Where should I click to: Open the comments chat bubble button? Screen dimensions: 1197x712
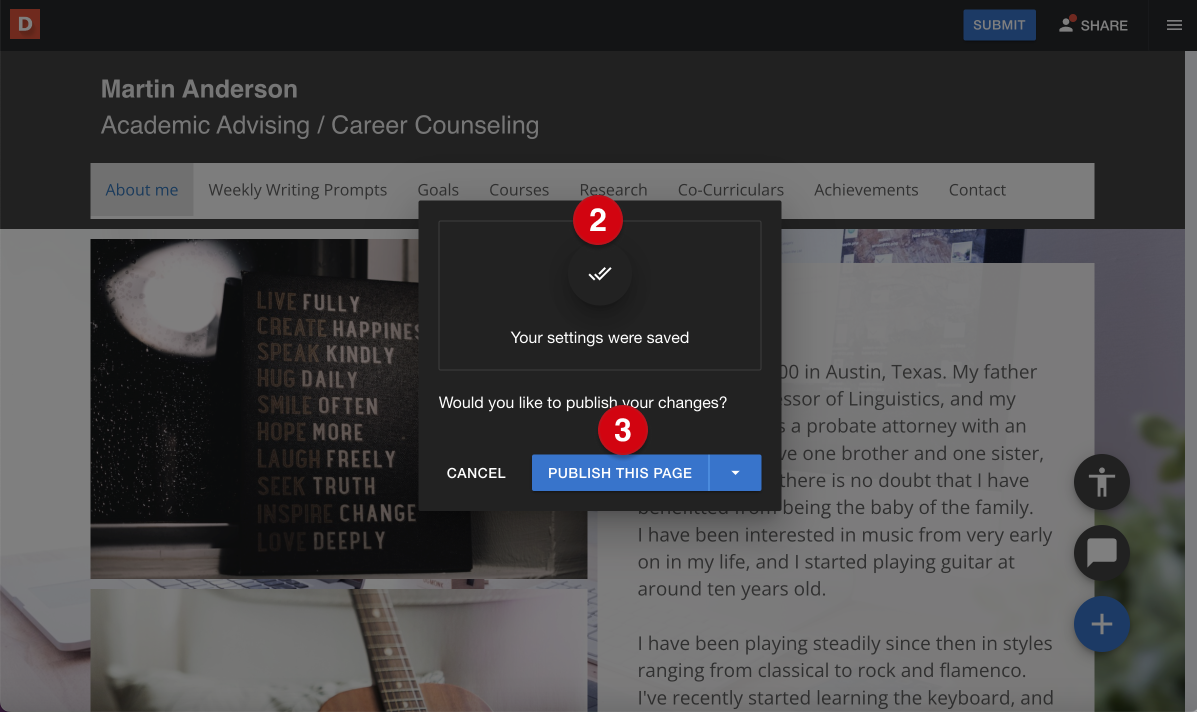1102,553
